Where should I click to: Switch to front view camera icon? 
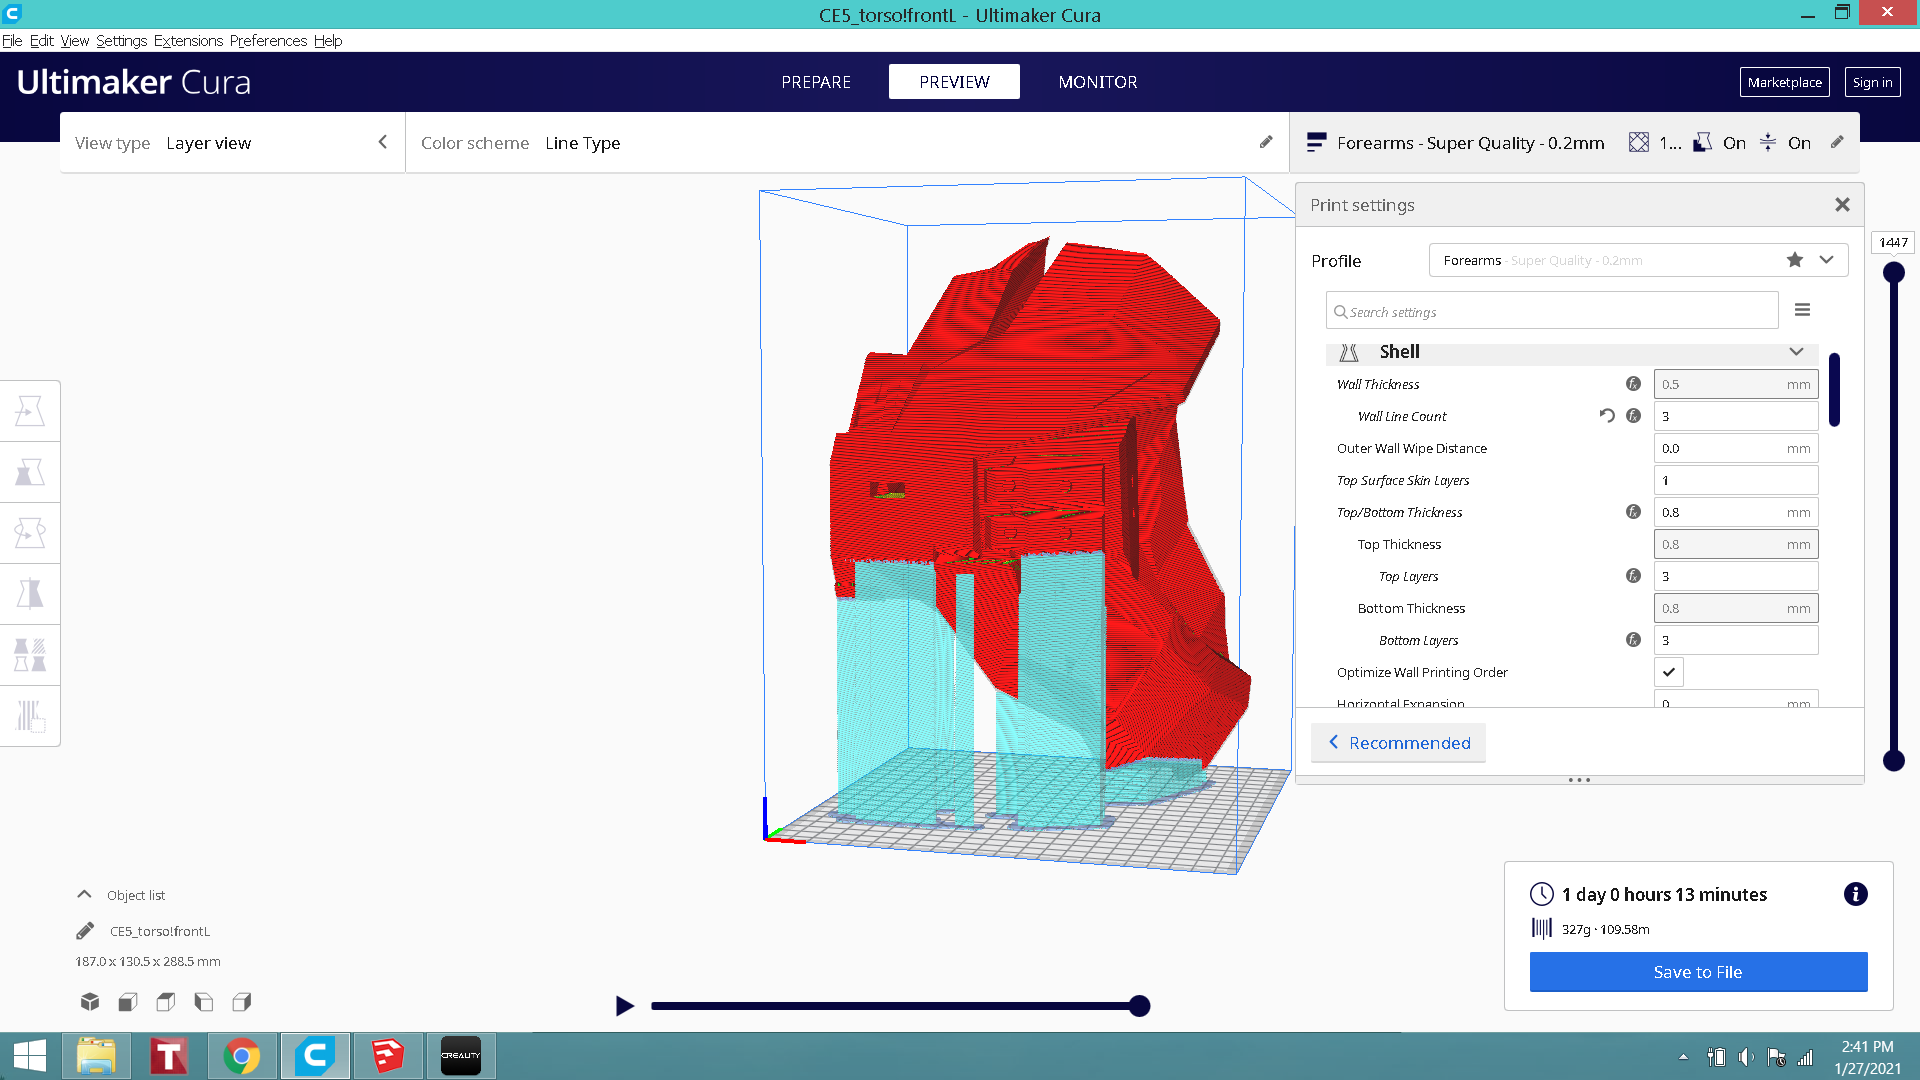[x=128, y=1001]
